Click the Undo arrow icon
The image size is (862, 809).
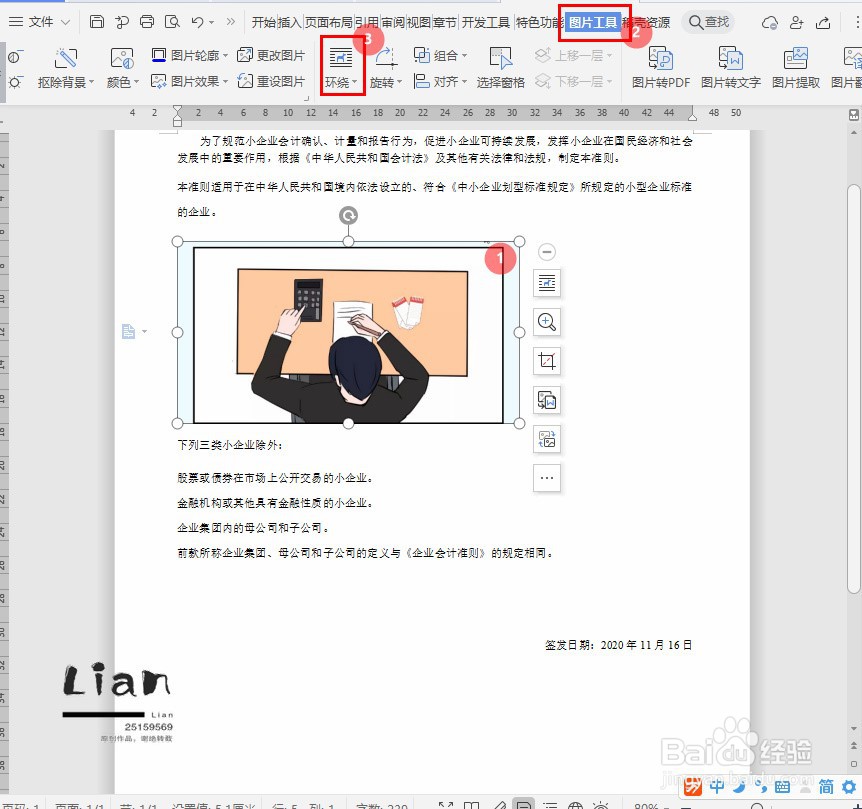197,22
